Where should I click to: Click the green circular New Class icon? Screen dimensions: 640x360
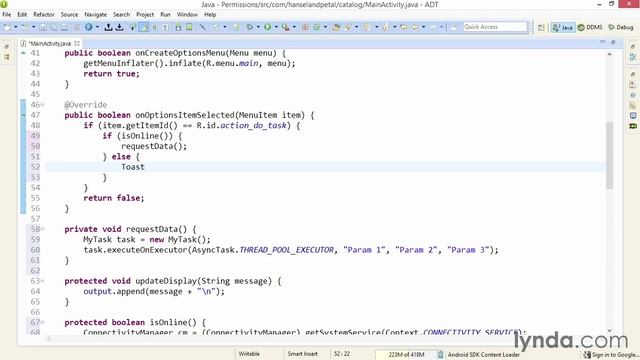(x=316, y=27)
